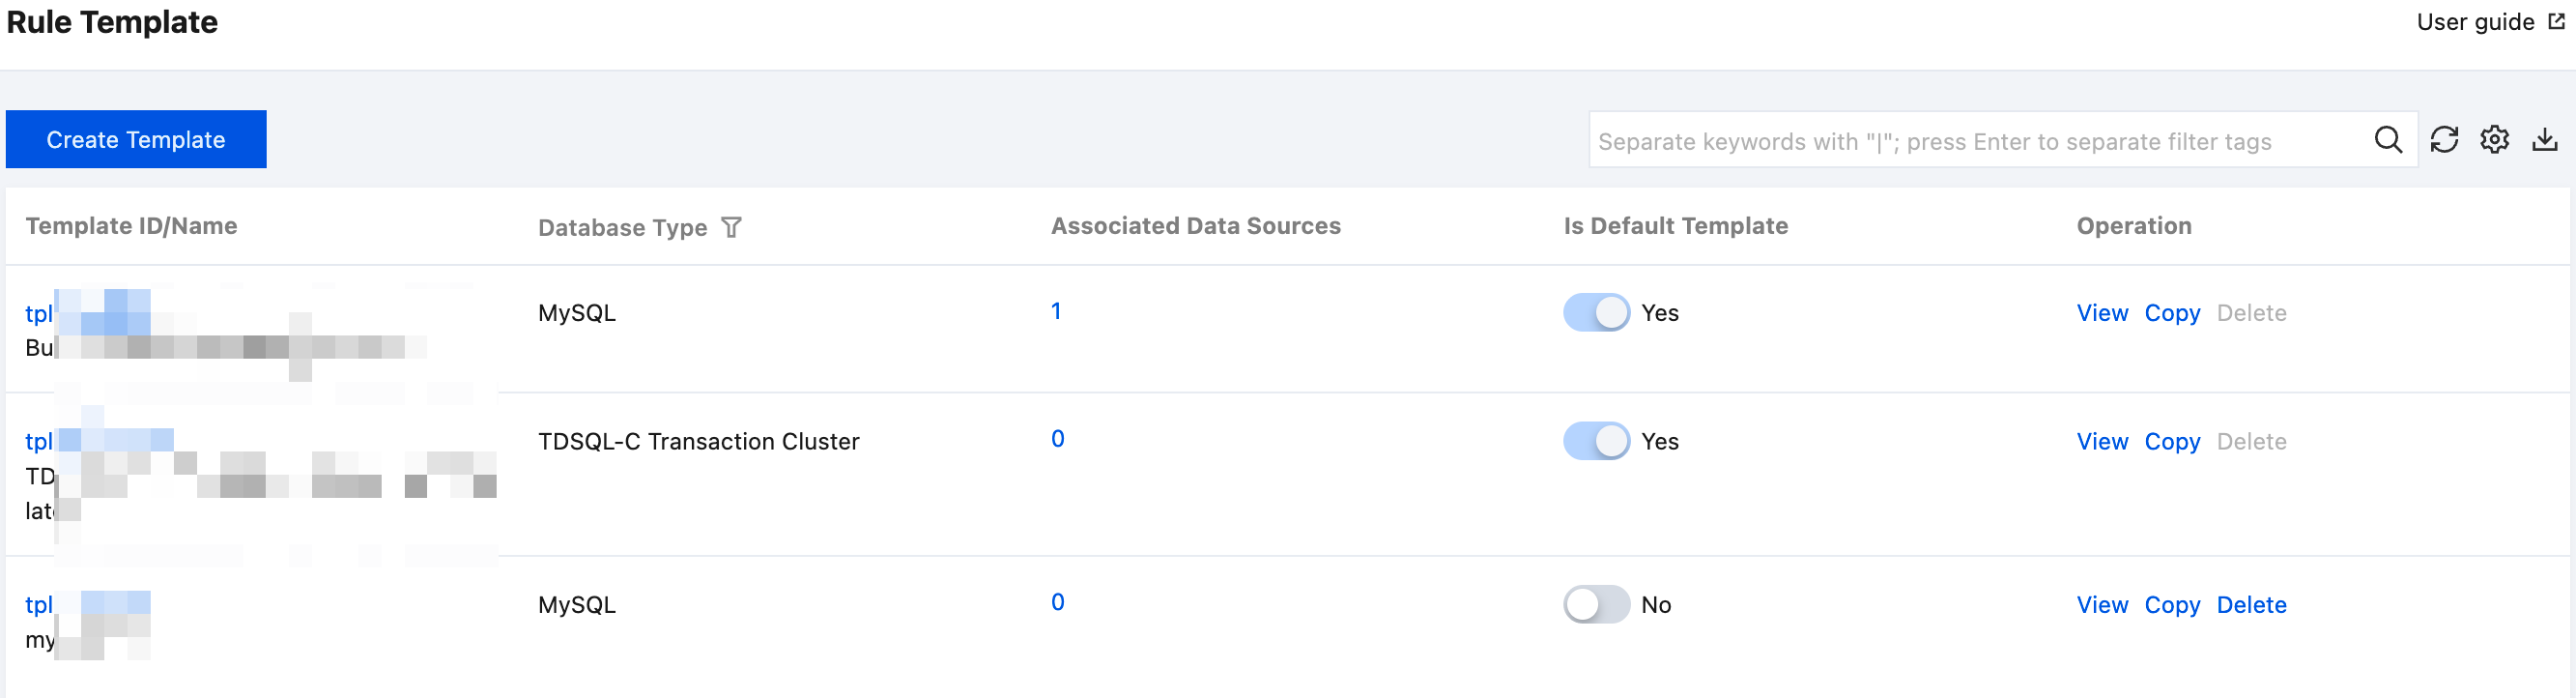This screenshot has height=698, width=2576.
Task: Open the Database Type filter icon
Action: [x=731, y=228]
